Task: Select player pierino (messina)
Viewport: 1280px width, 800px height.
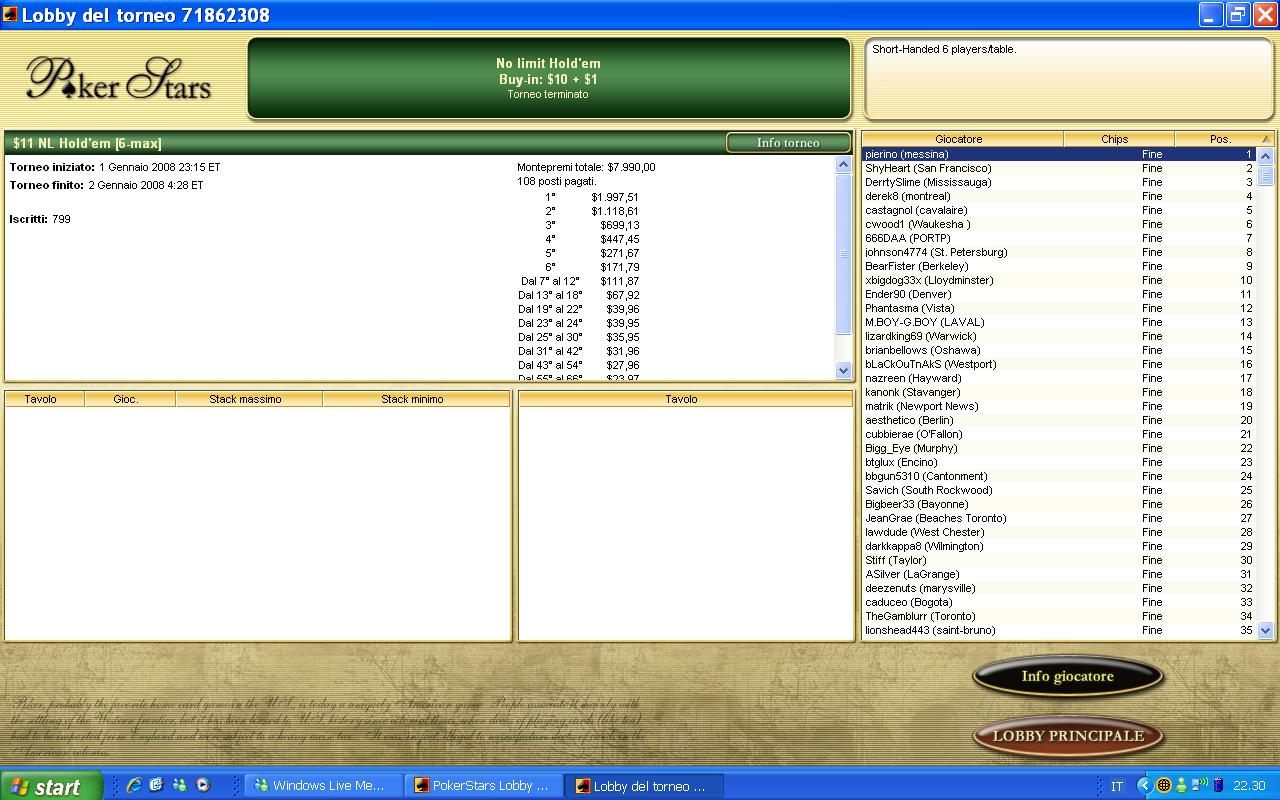Action: coord(1059,155)
